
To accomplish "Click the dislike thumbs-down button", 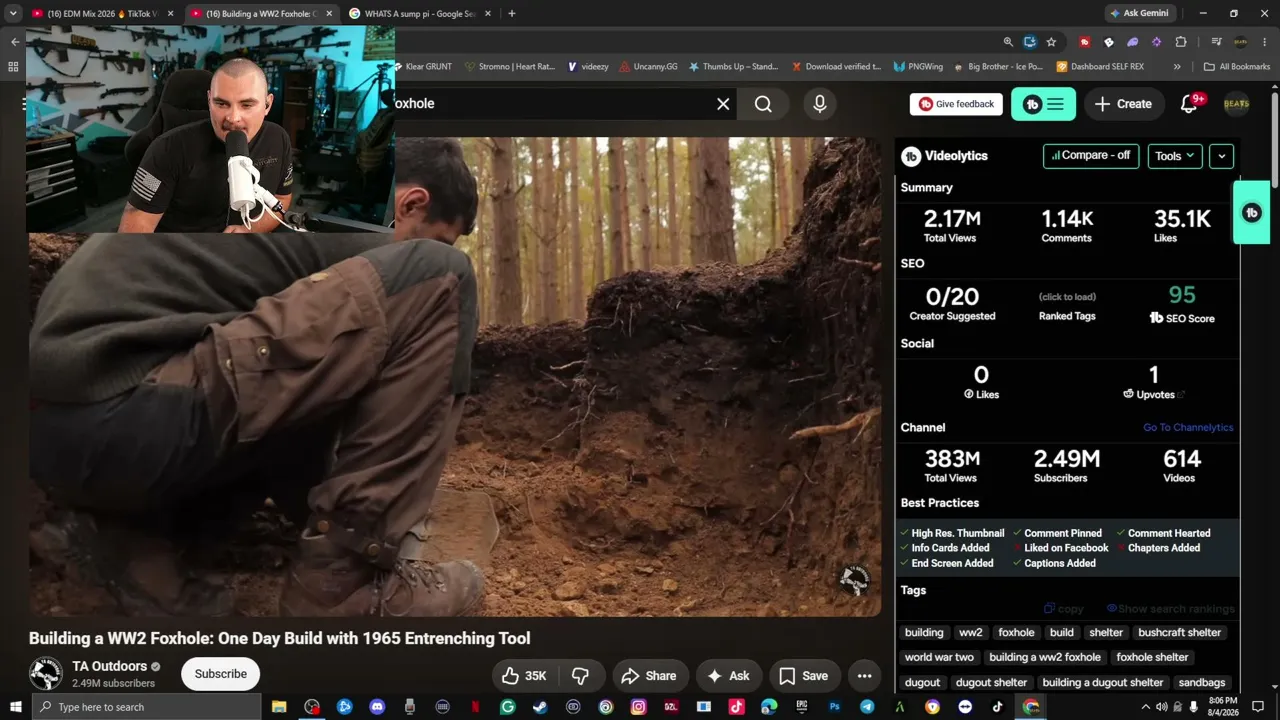I will 580,676.
